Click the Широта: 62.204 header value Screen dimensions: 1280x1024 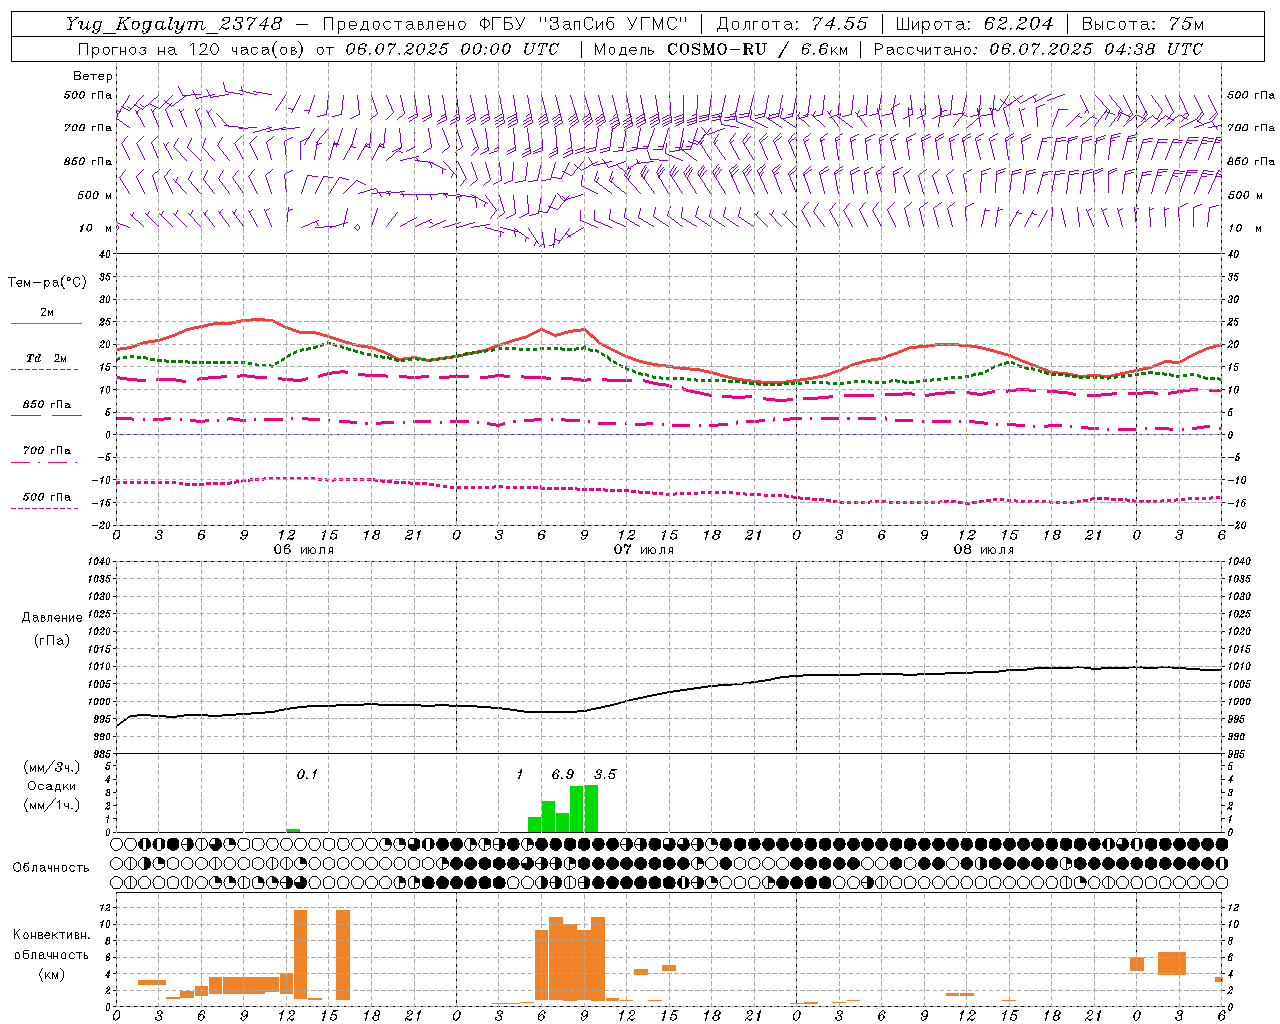[974, 24]
